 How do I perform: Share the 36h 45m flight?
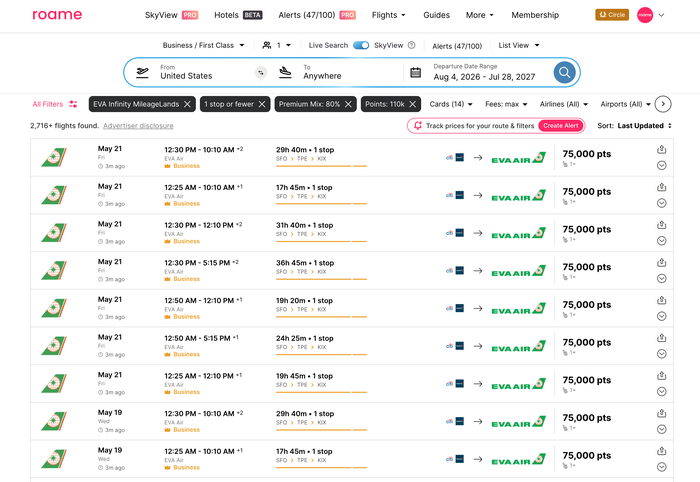[662, 262]
